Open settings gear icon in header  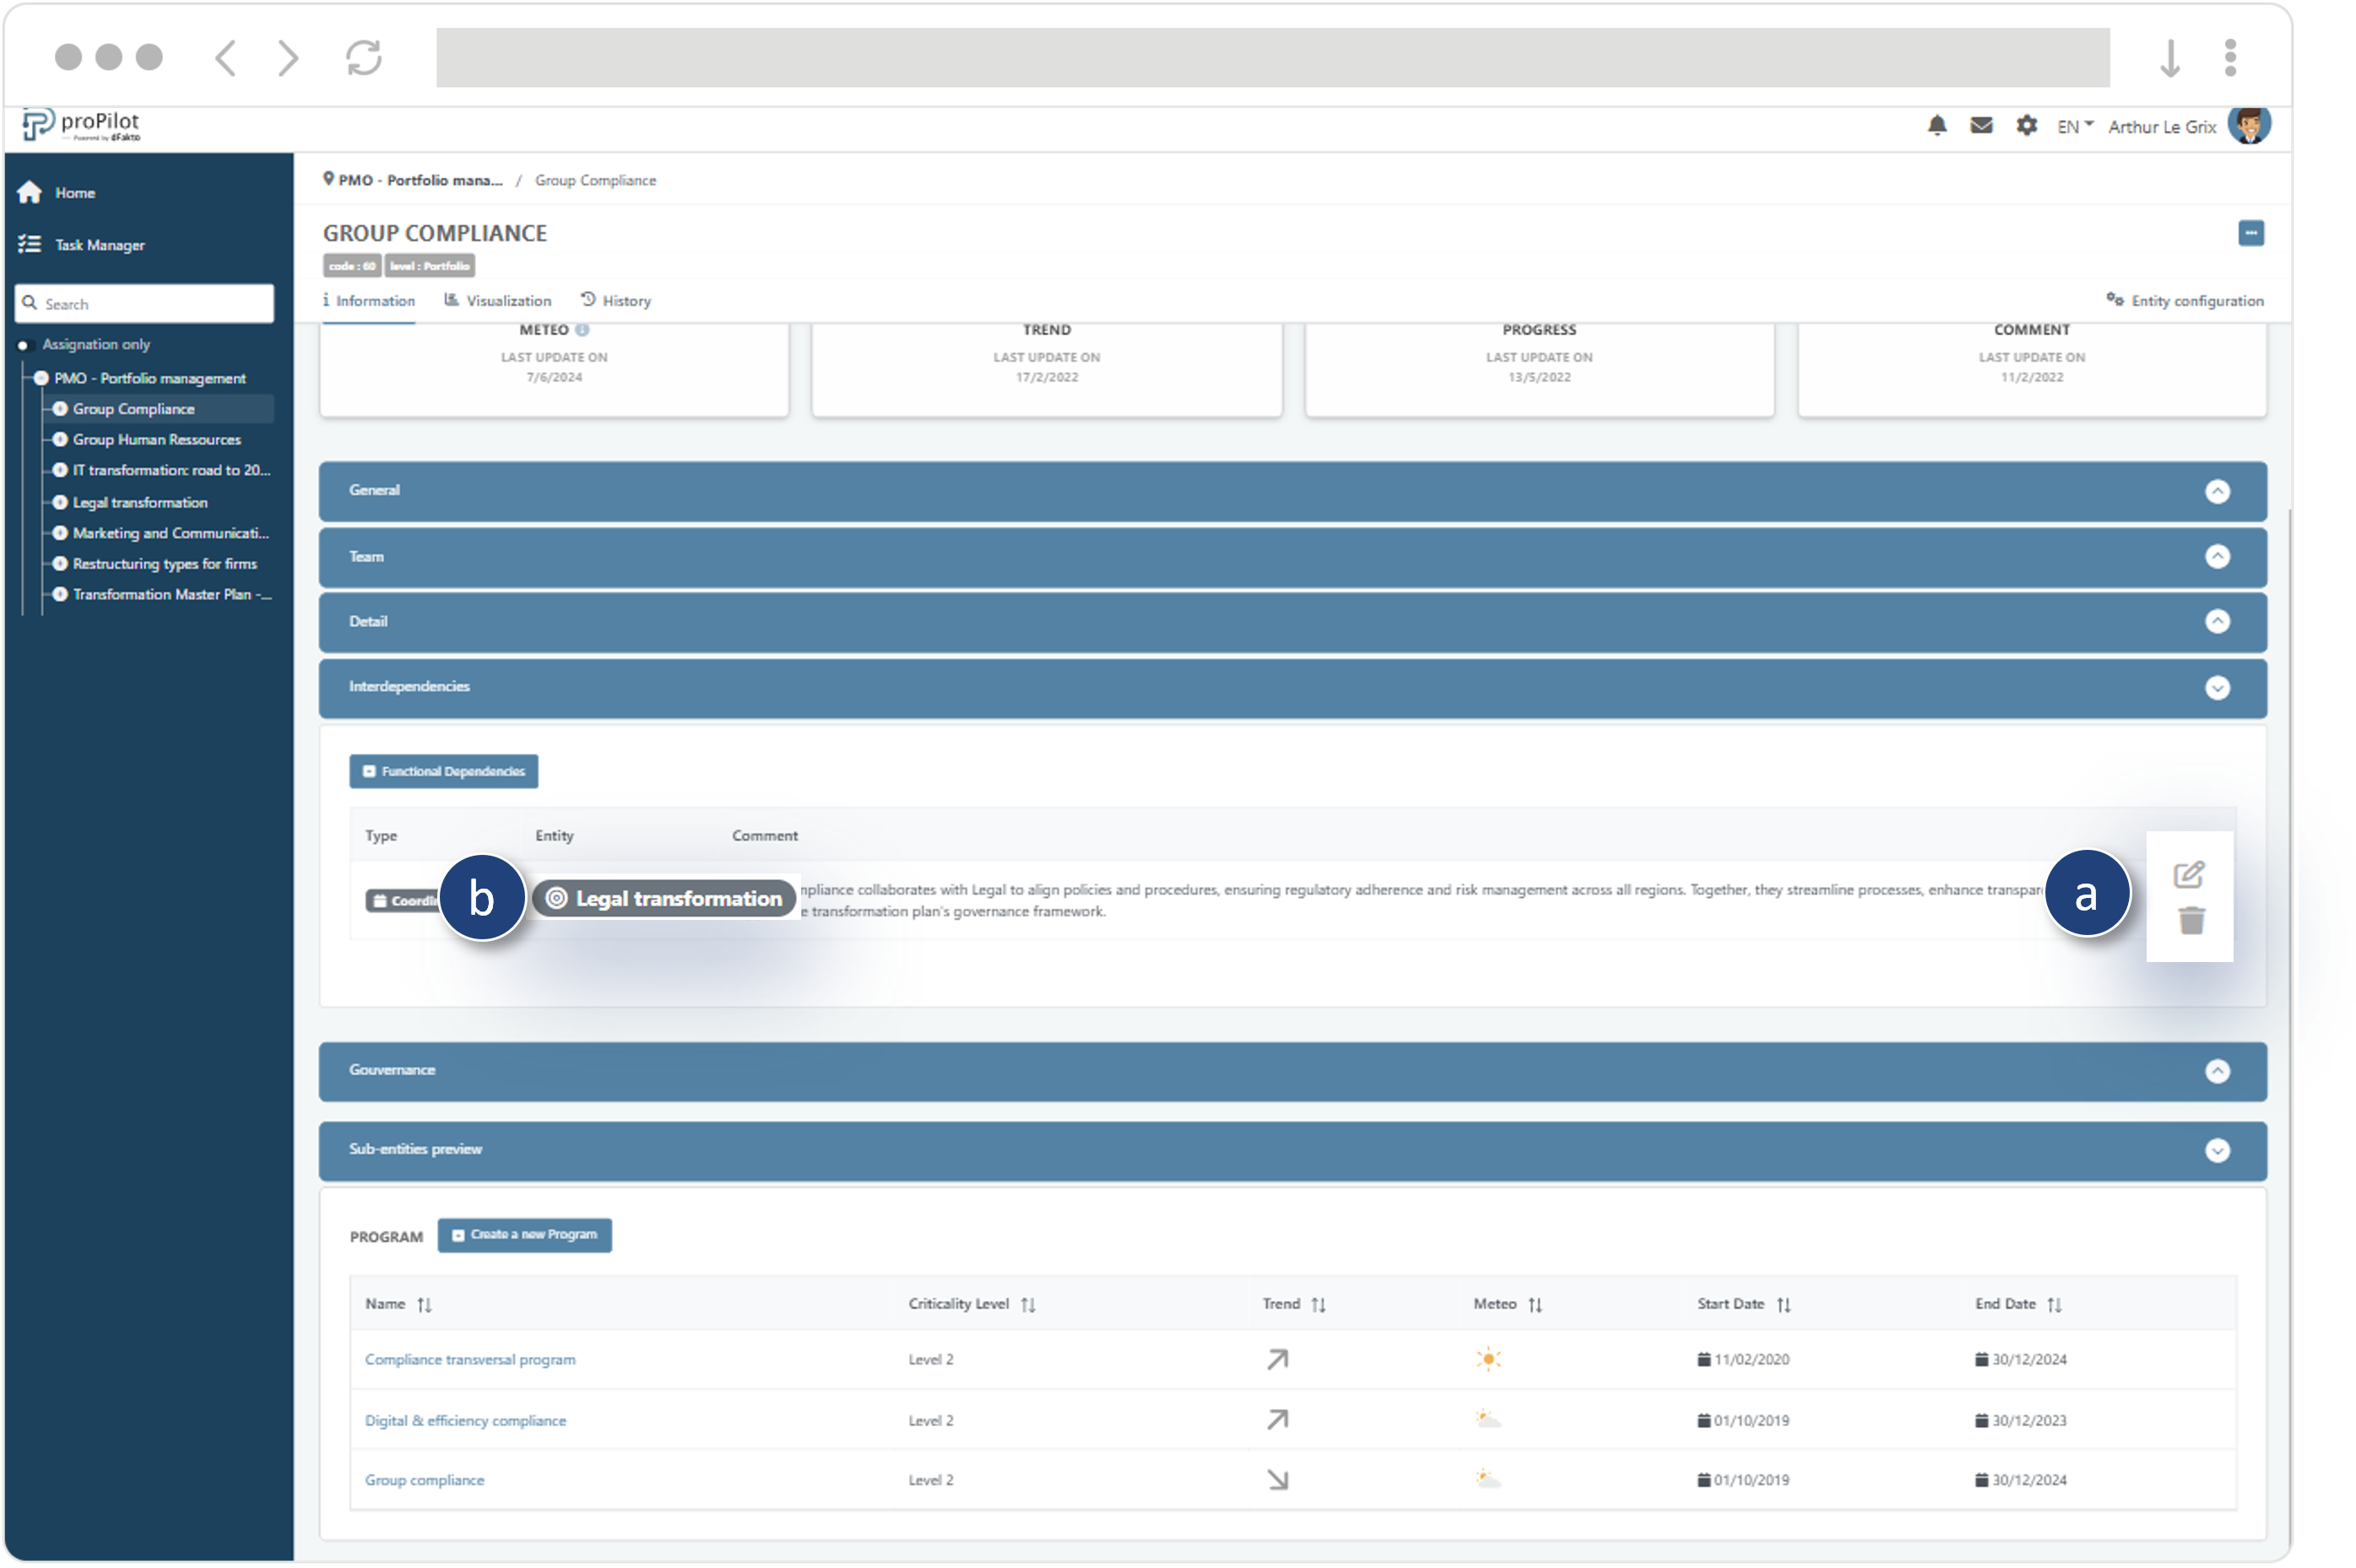(2026, 126)
